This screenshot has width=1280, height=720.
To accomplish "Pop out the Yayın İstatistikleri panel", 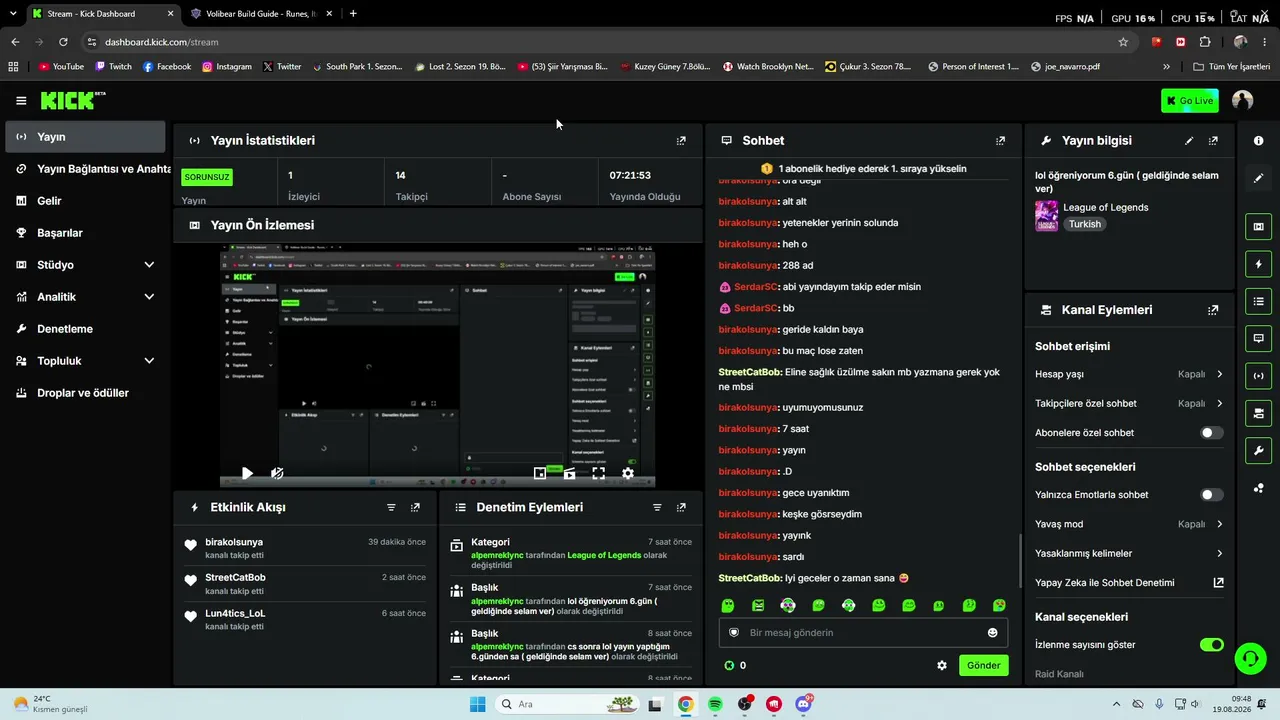I will pos(681,141).
